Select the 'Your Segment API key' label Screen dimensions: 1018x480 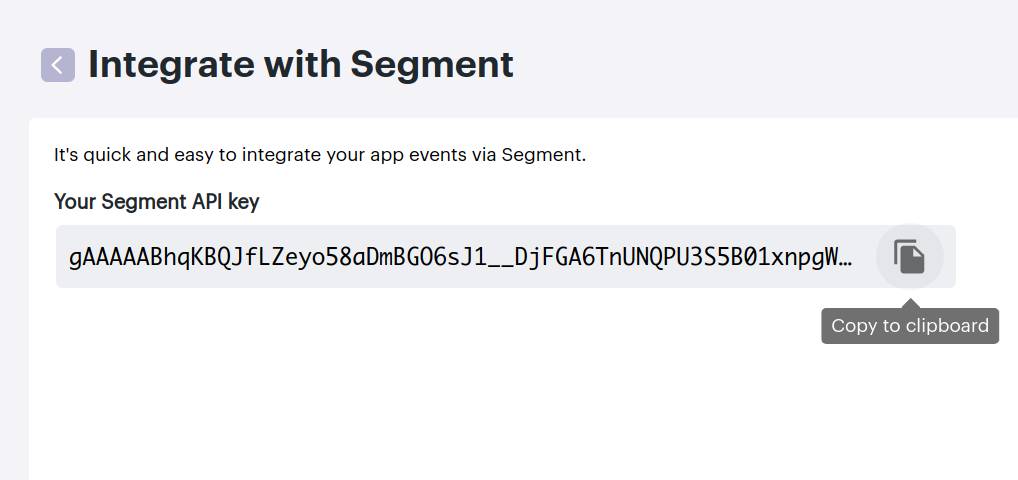tap(156, 202)
